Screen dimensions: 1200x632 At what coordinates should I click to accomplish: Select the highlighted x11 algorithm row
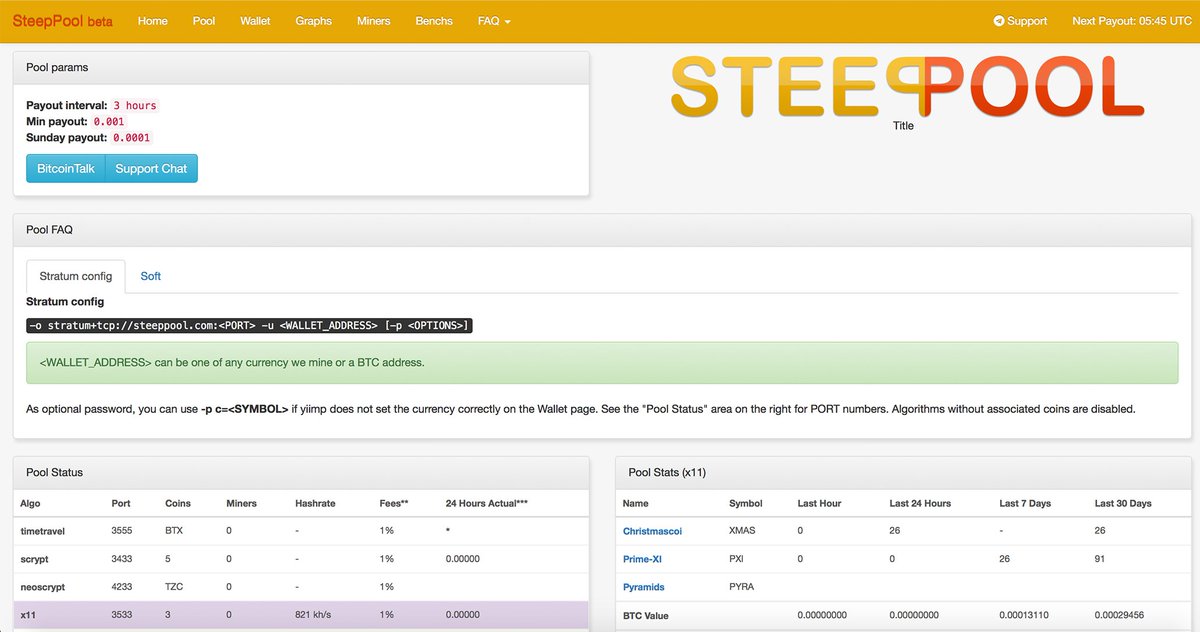pos(300,615)
